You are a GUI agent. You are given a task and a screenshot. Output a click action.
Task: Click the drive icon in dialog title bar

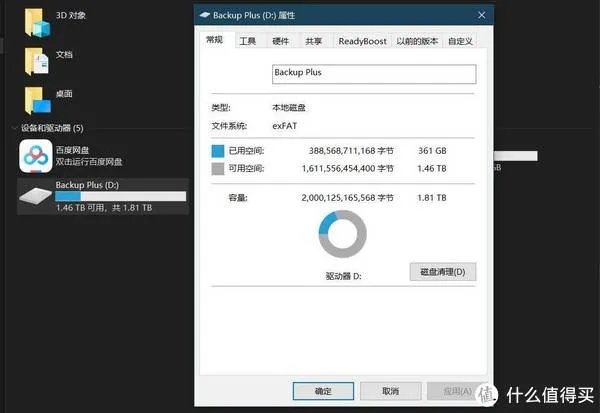(205, 15)
